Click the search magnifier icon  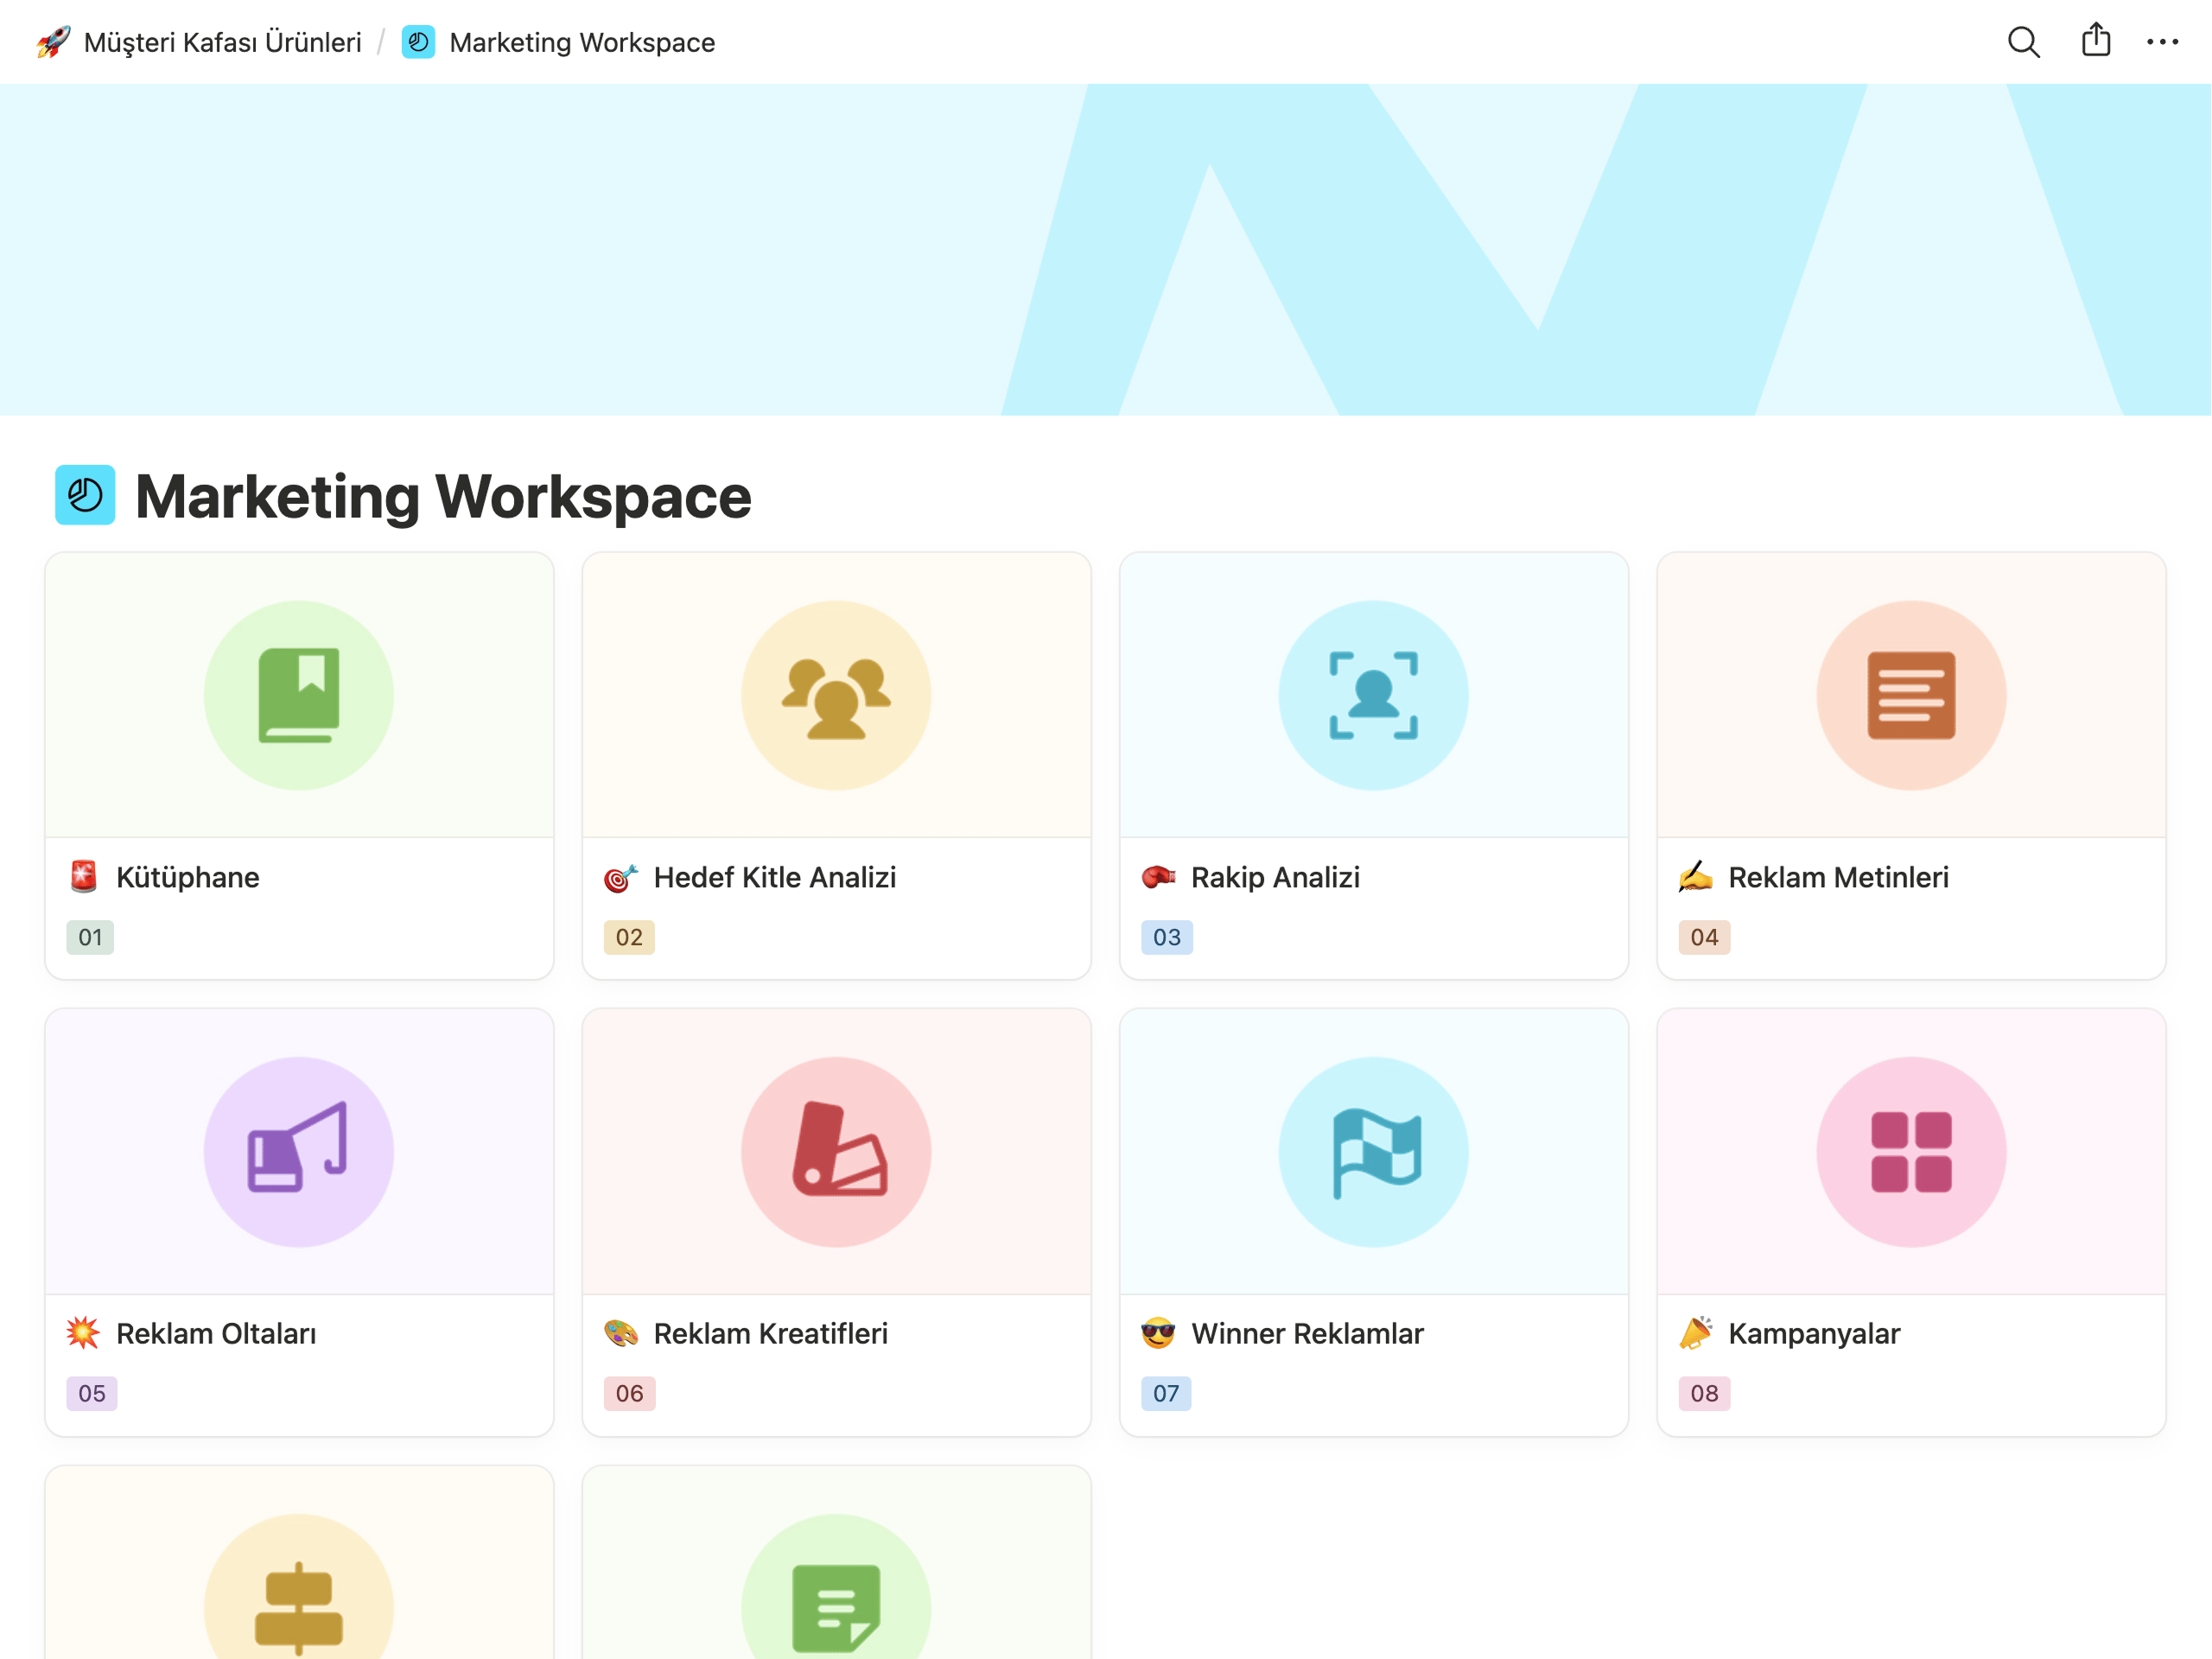coord(2023,42)
